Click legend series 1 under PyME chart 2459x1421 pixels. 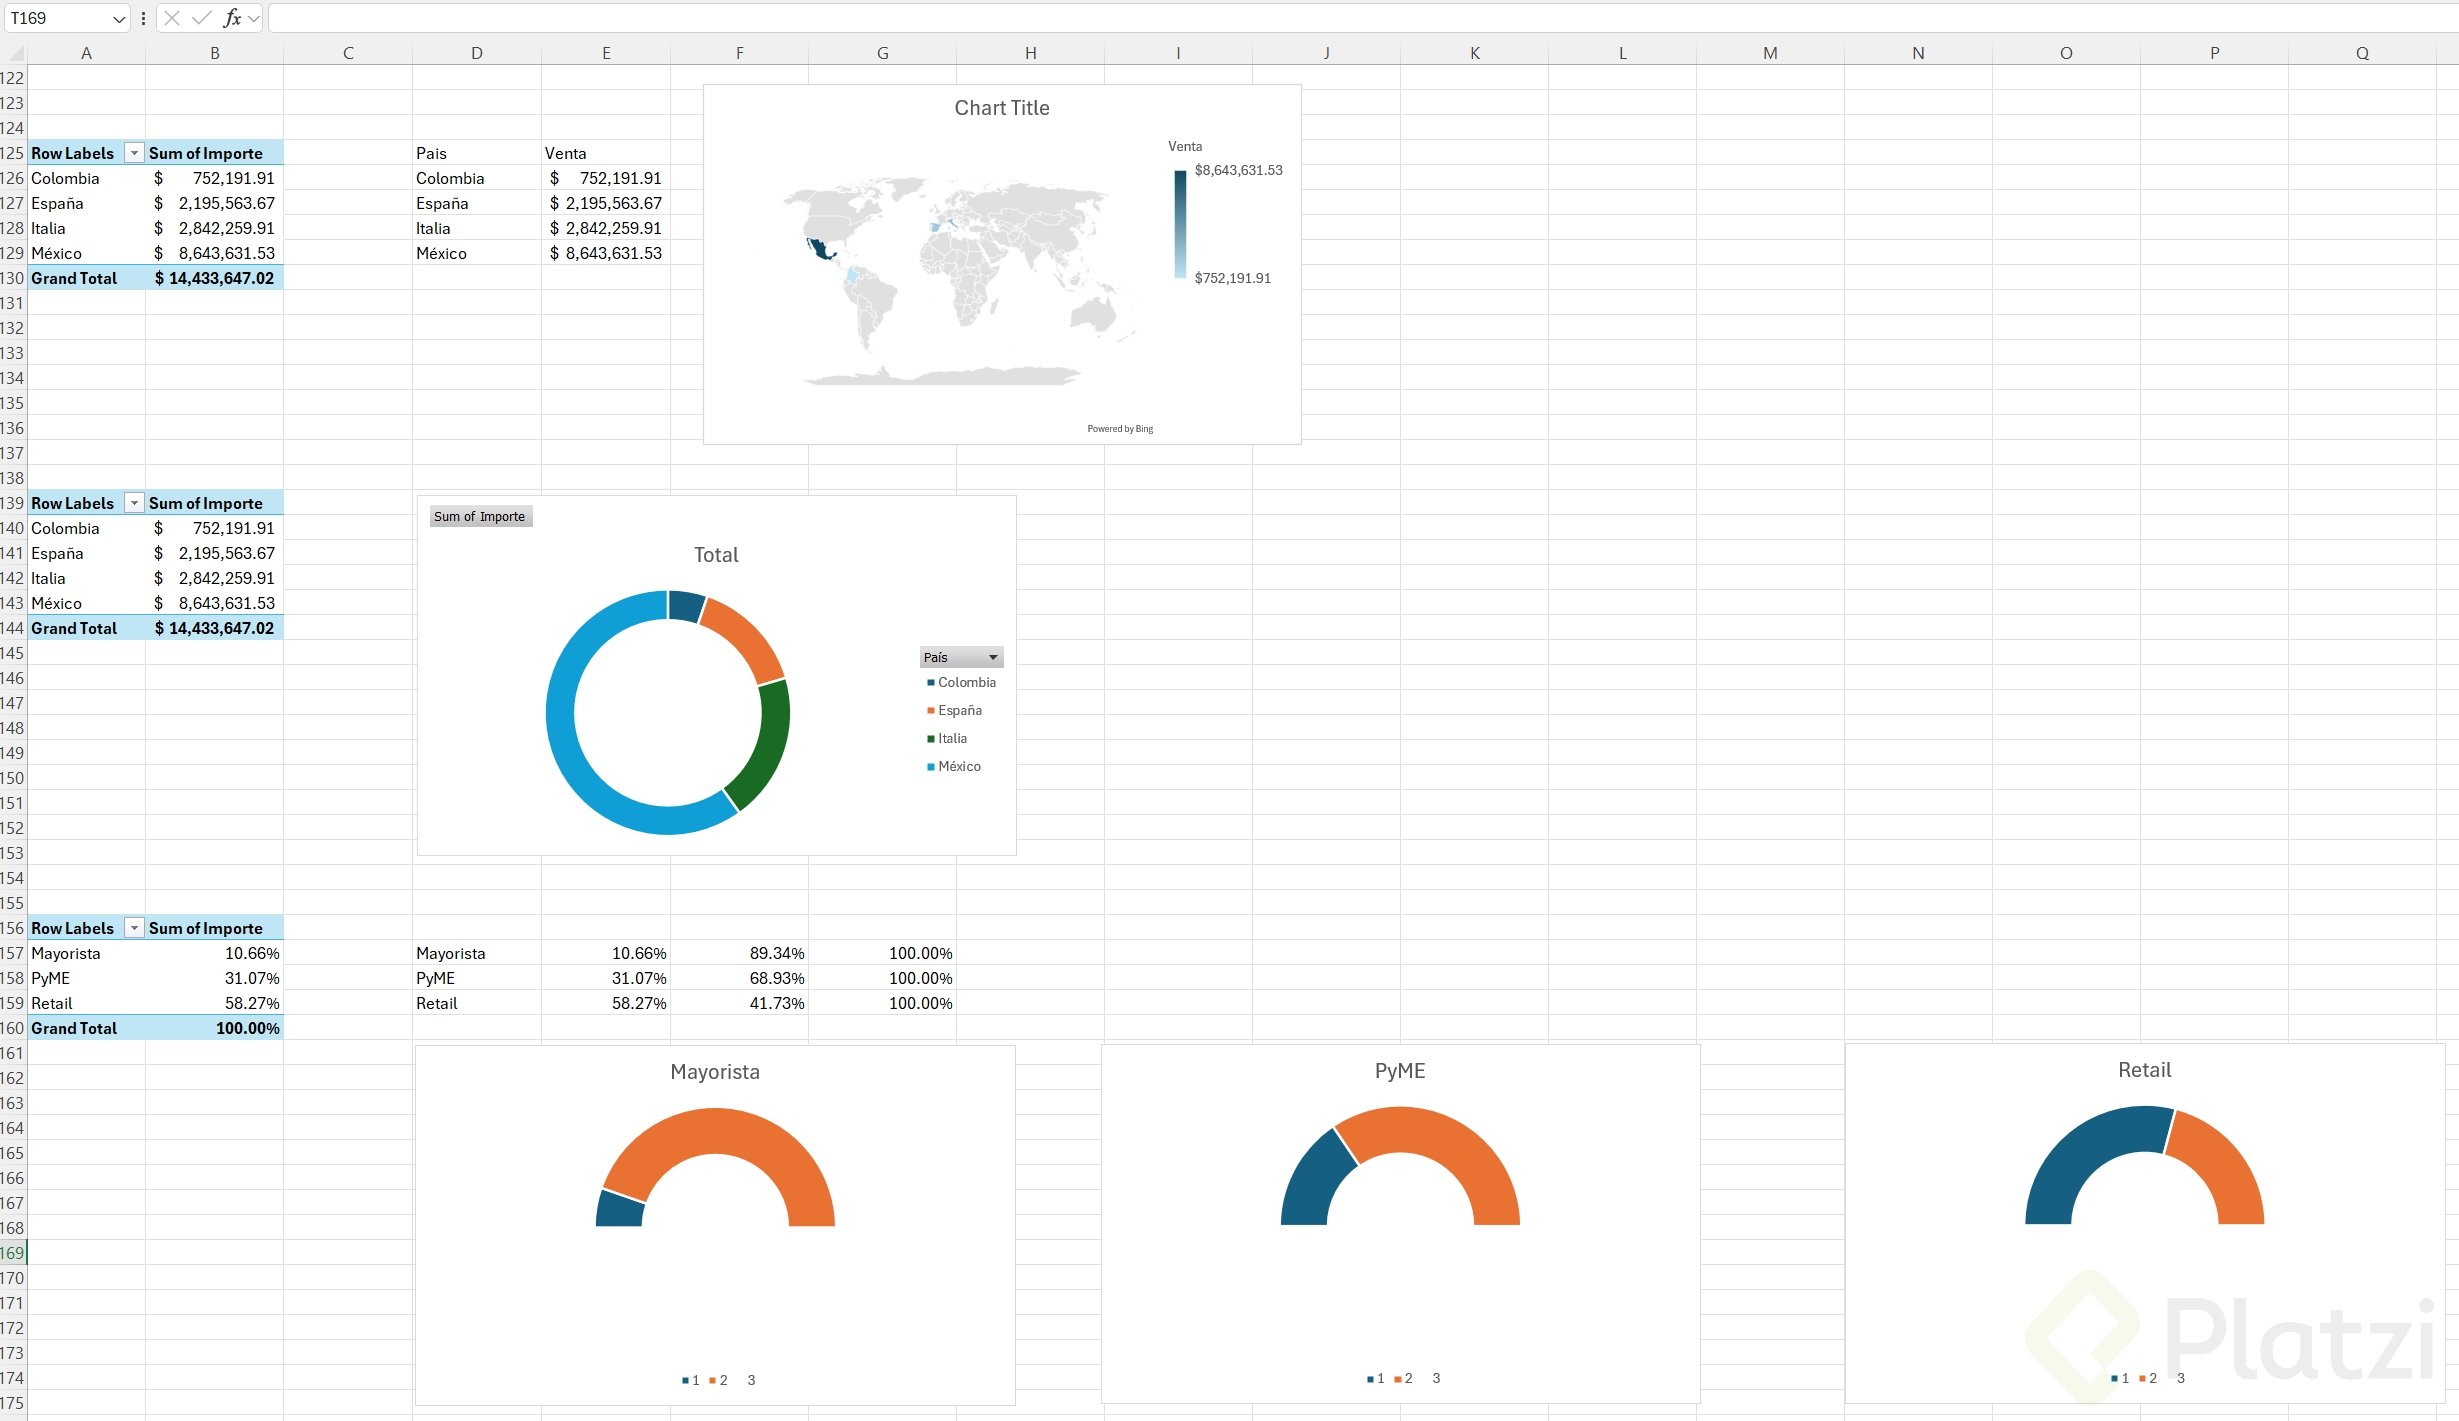(x=1375, y=1379)
